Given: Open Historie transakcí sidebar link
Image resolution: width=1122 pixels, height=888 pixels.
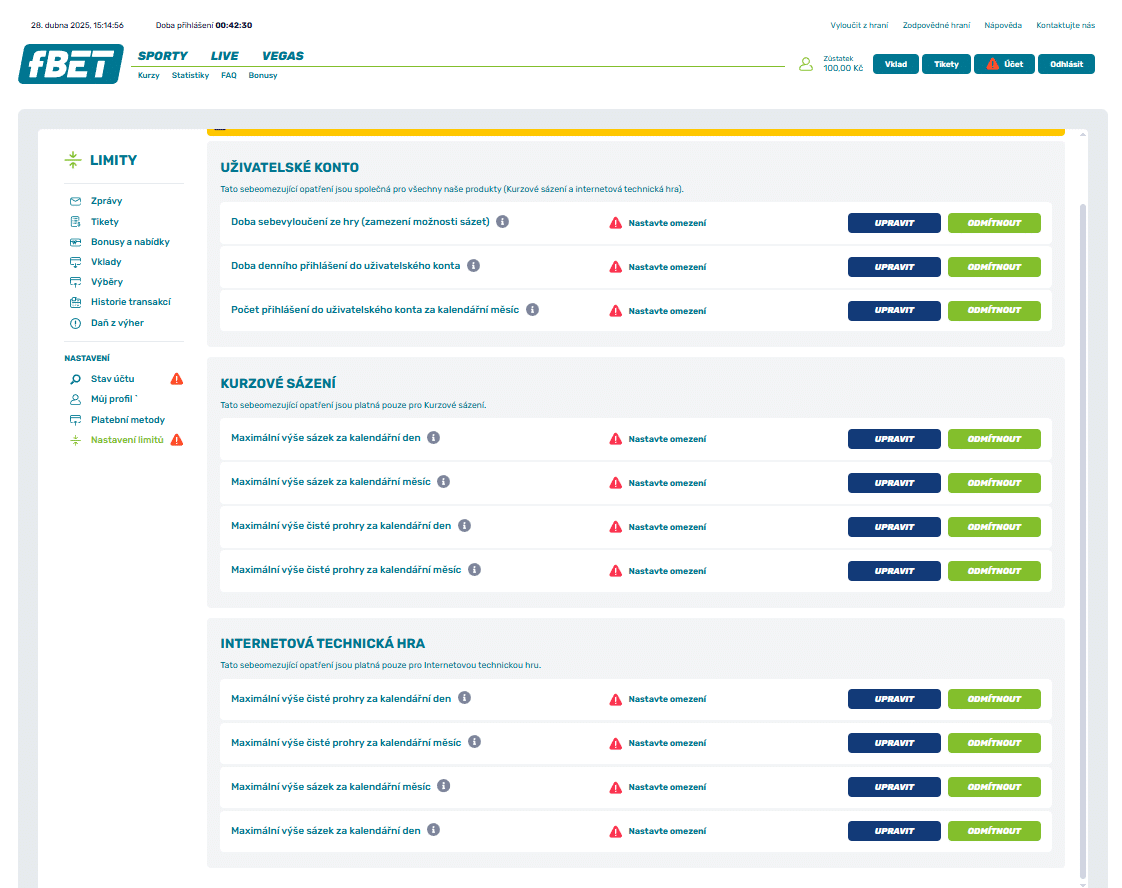Looking at the screenshot, I should 130,302.
